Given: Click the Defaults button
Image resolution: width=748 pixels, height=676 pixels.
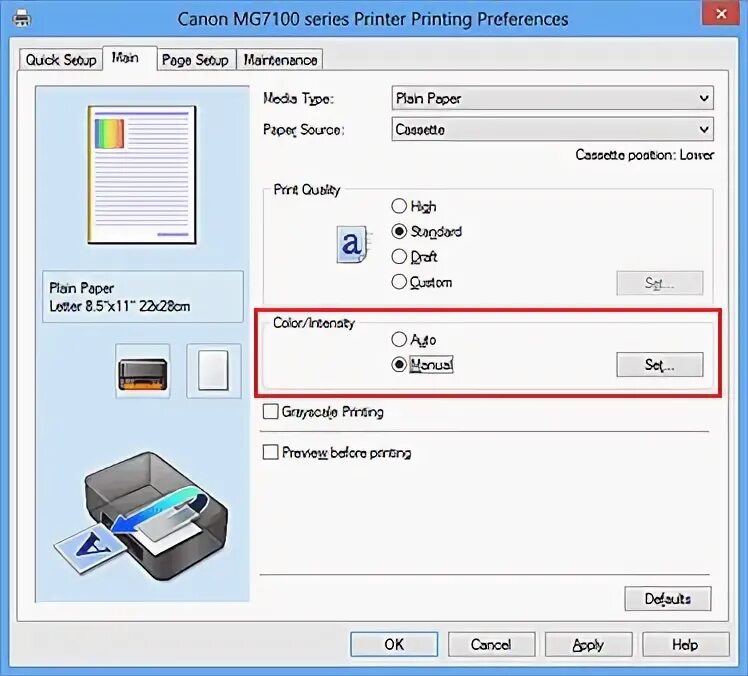Looking at the screenshot, I should (x=668, y=599).
